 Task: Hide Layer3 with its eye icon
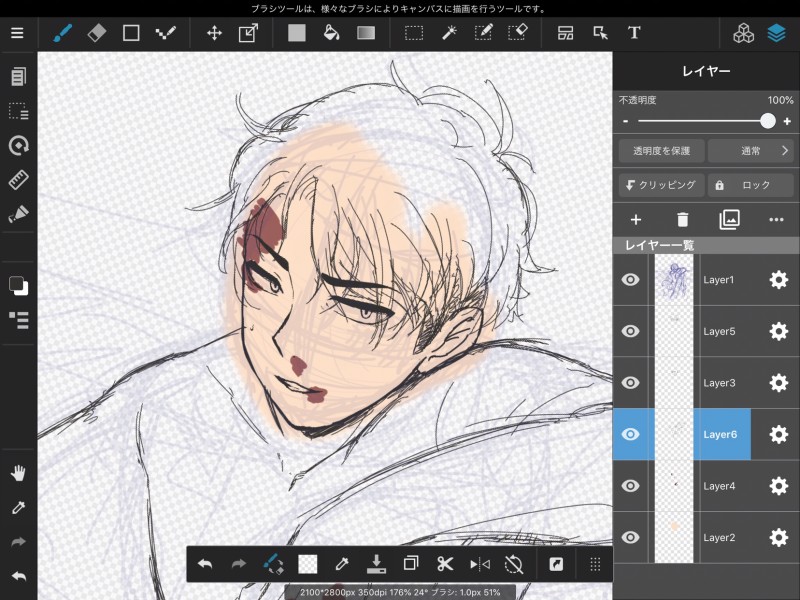[631, 383]
